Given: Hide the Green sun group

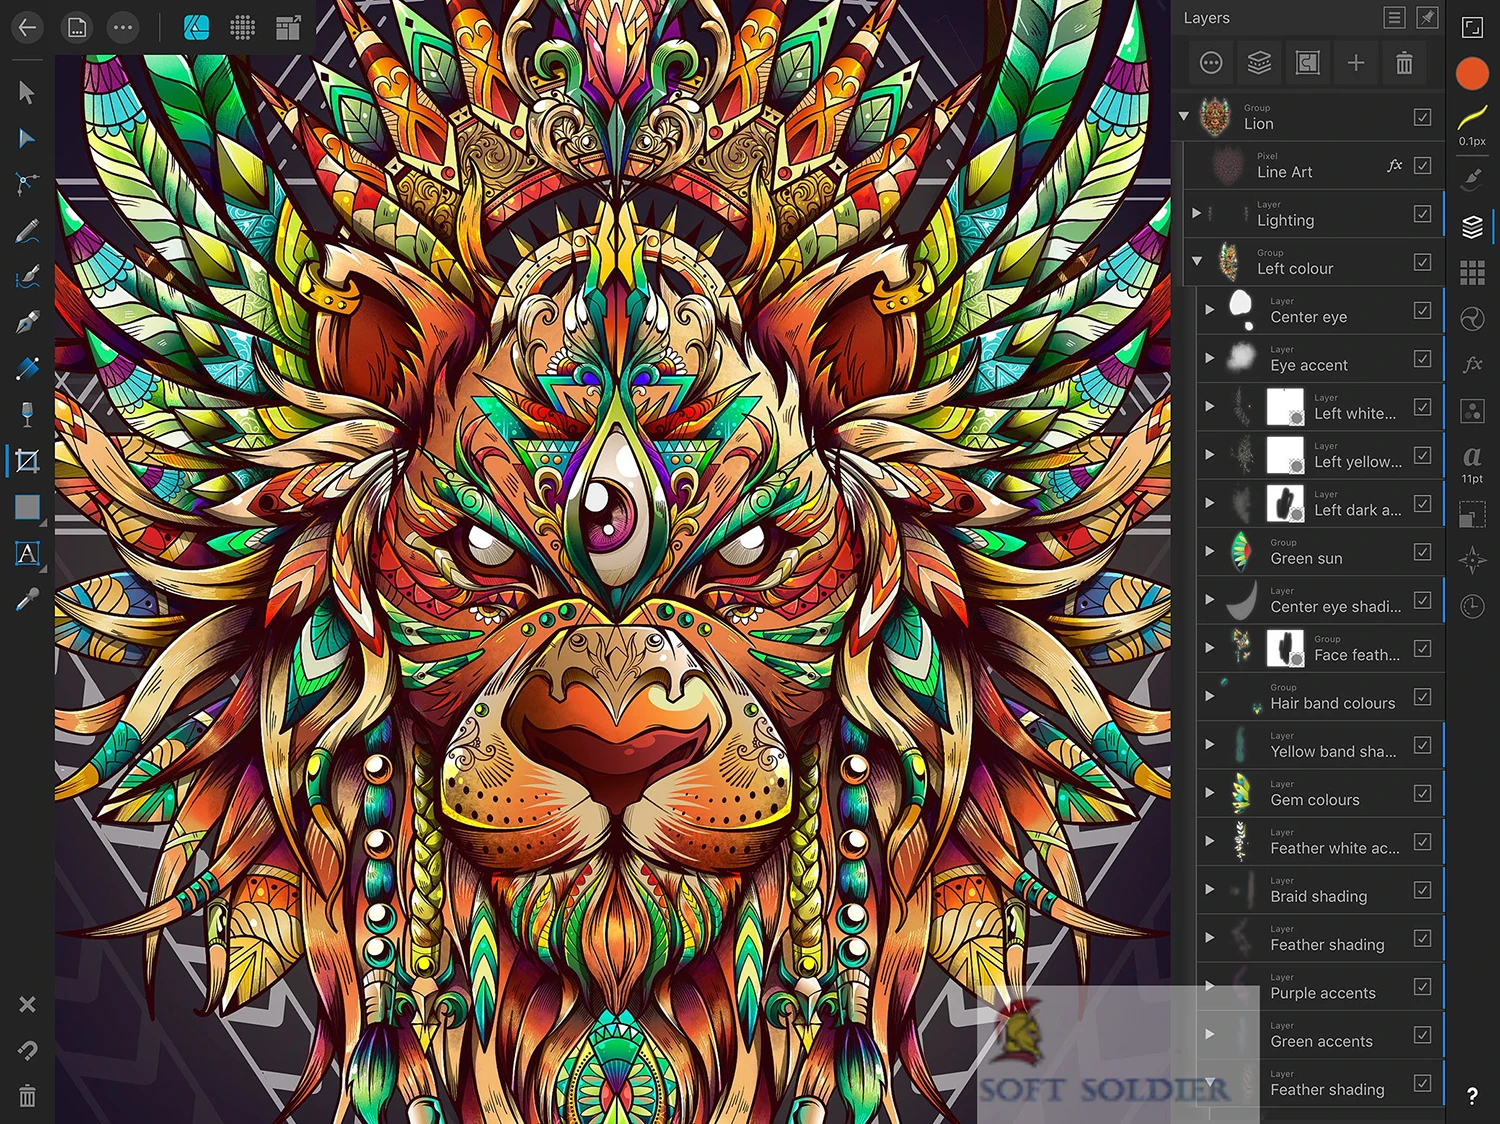Looking at the screenshot, I should tap(1422, 551).
